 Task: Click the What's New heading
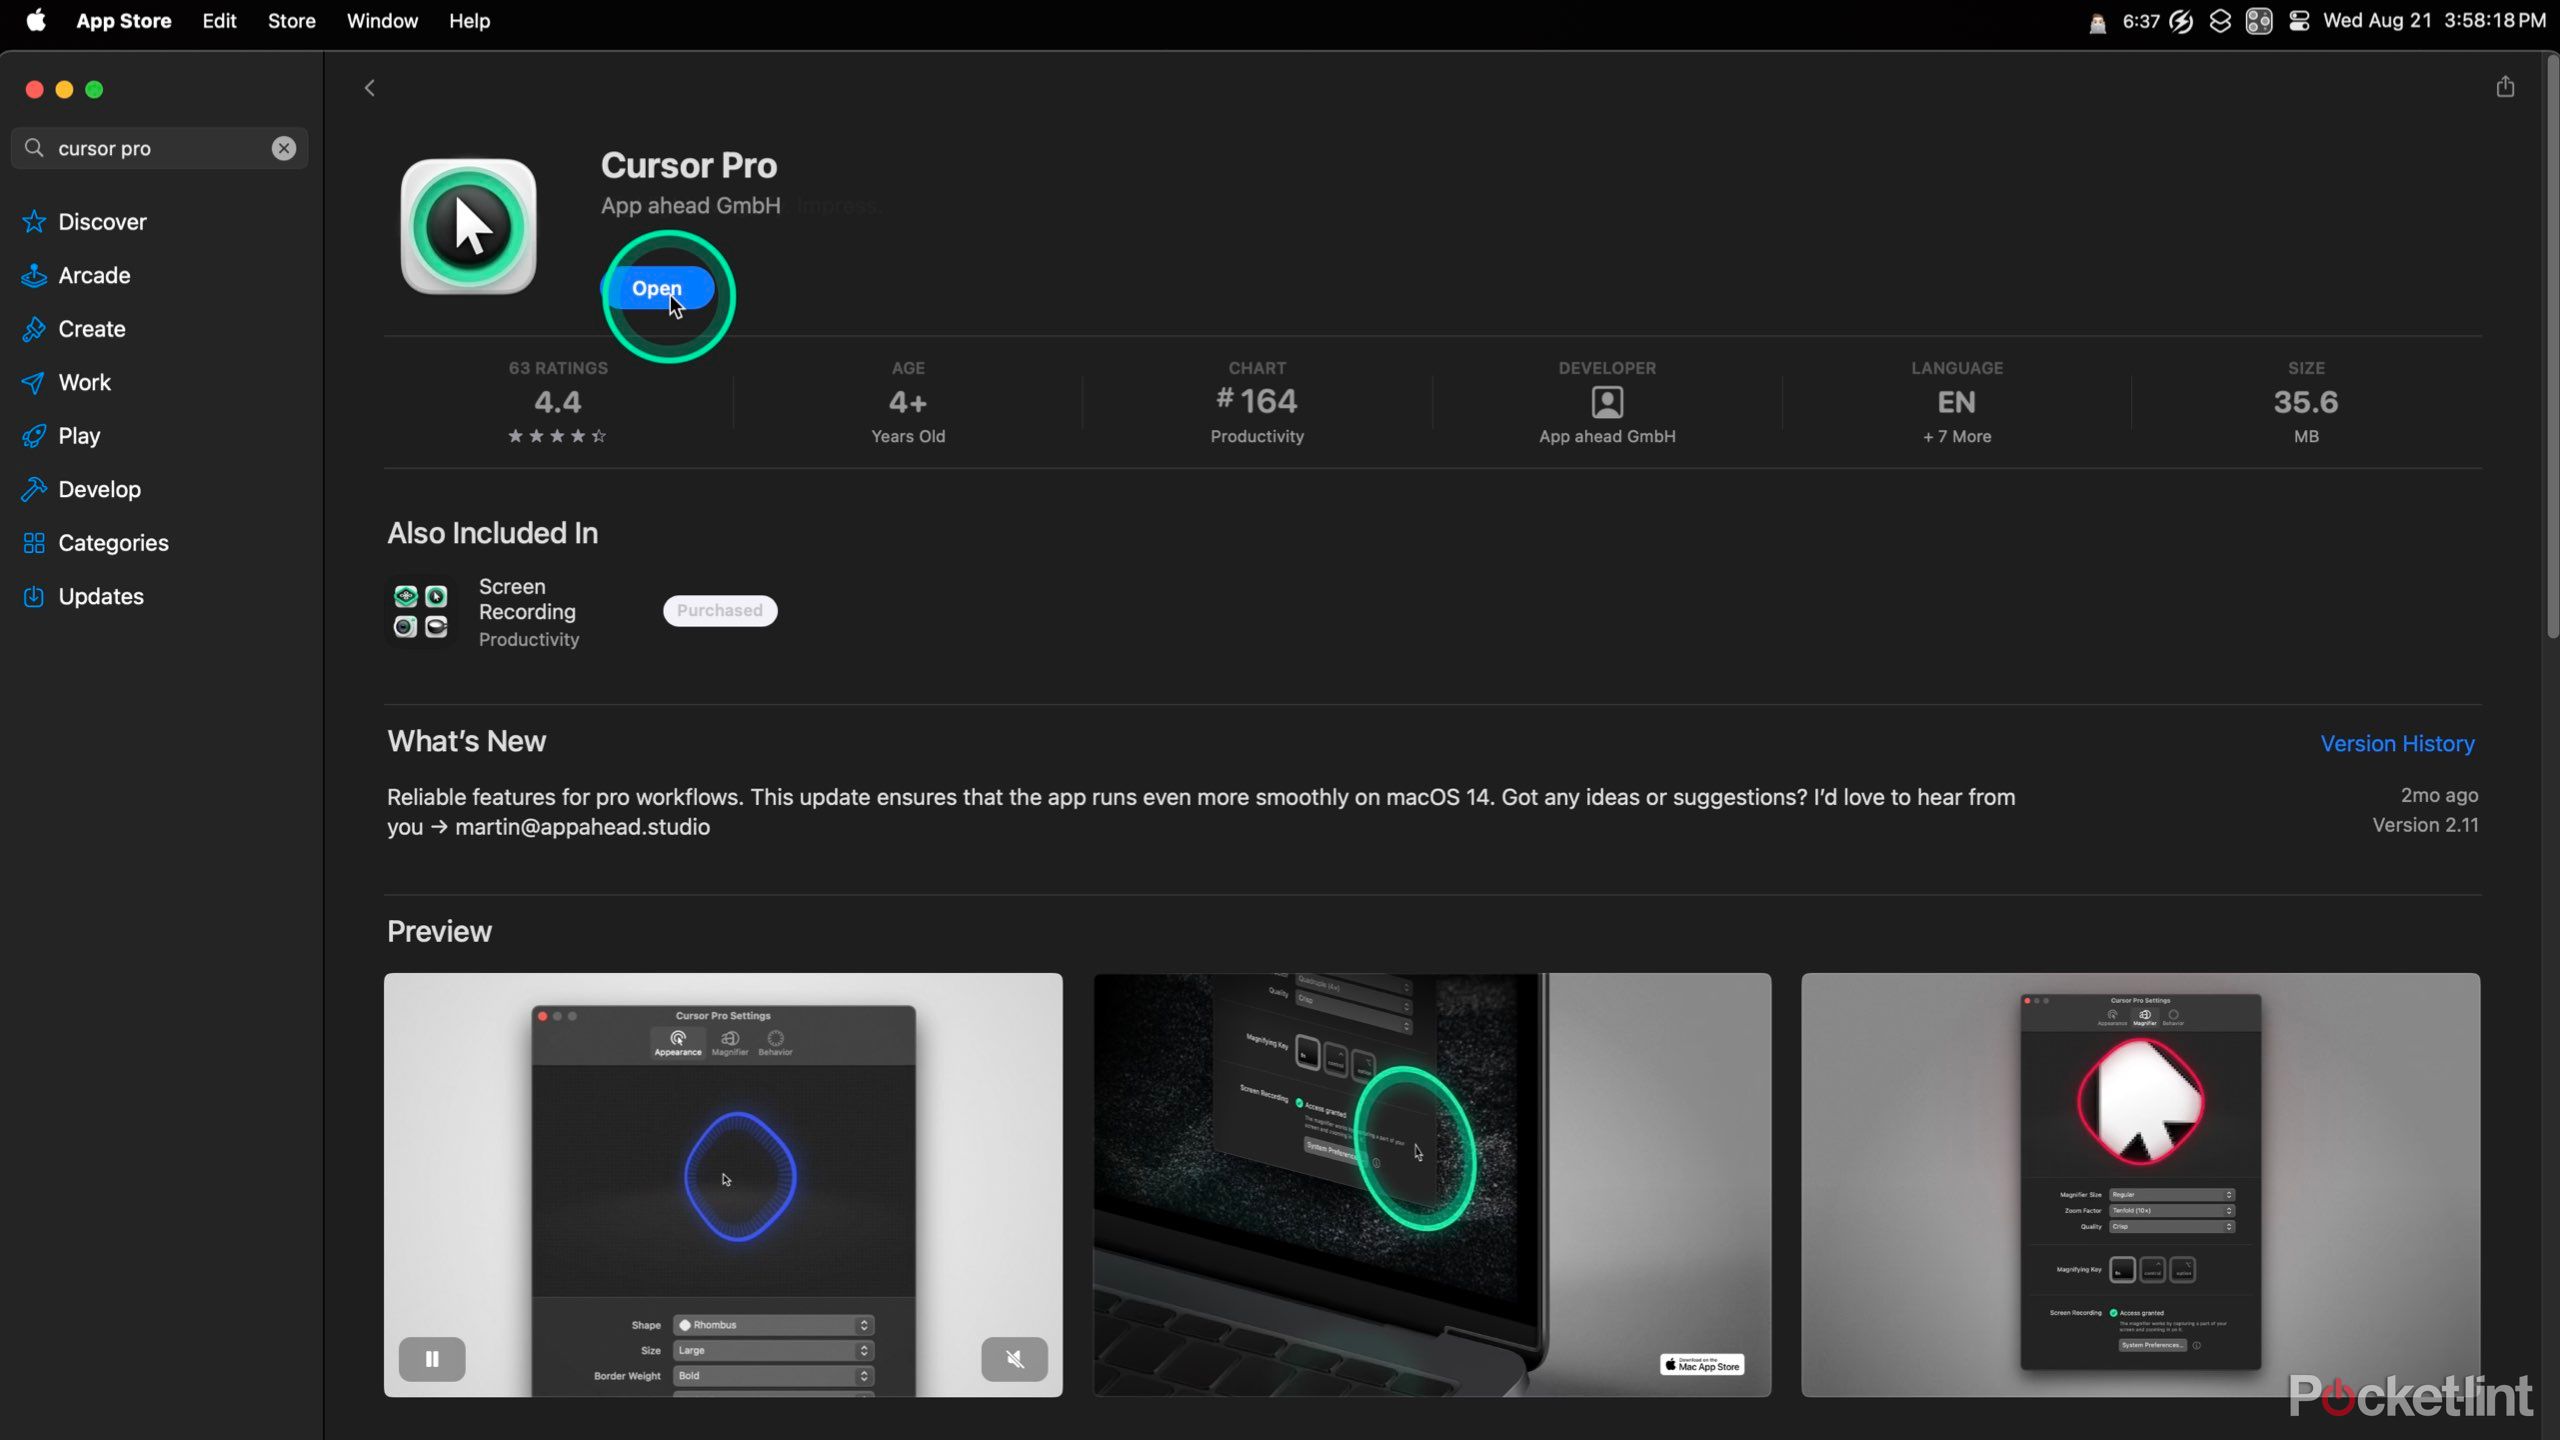coord(466,741)
